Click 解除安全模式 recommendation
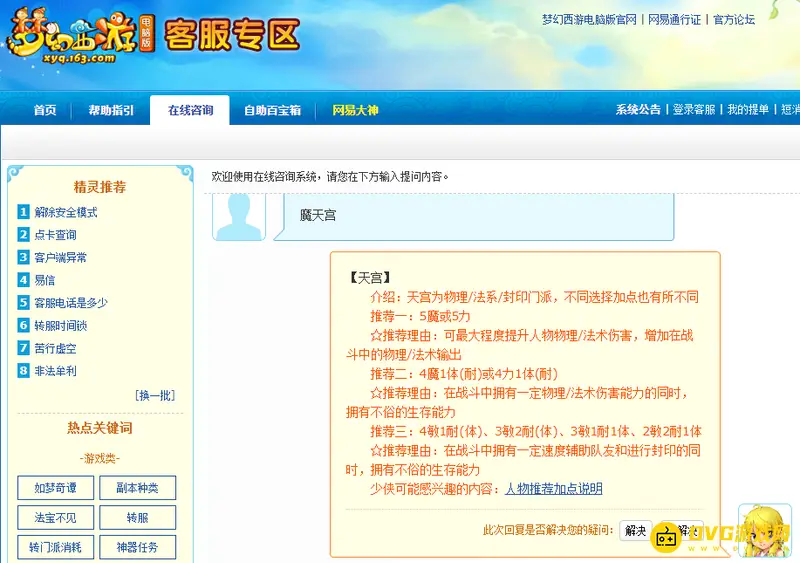The image size is (800, 563). [x=66, y=212]
